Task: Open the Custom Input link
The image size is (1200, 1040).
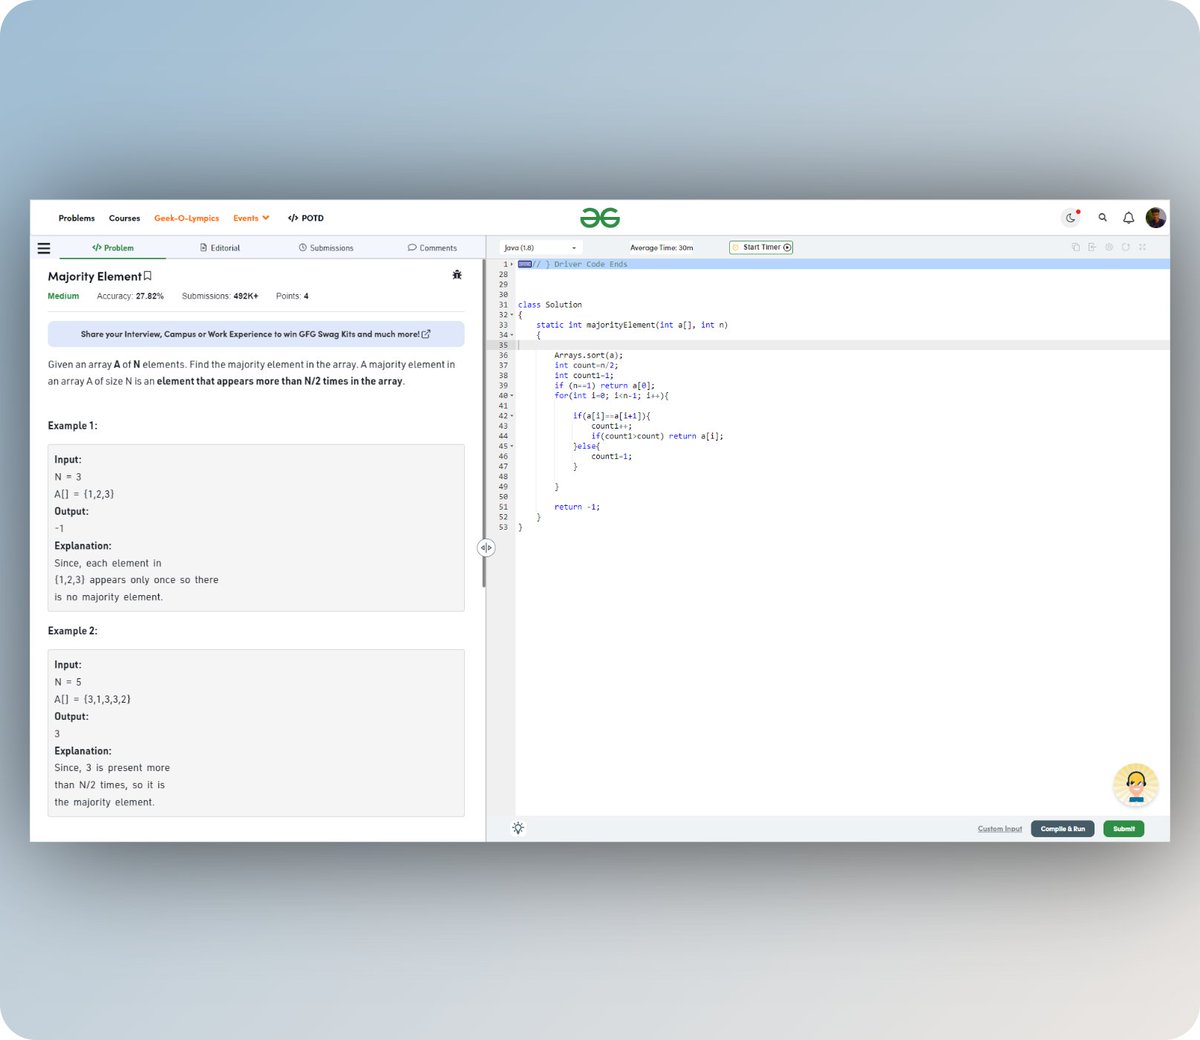Action: [1000, 829]
